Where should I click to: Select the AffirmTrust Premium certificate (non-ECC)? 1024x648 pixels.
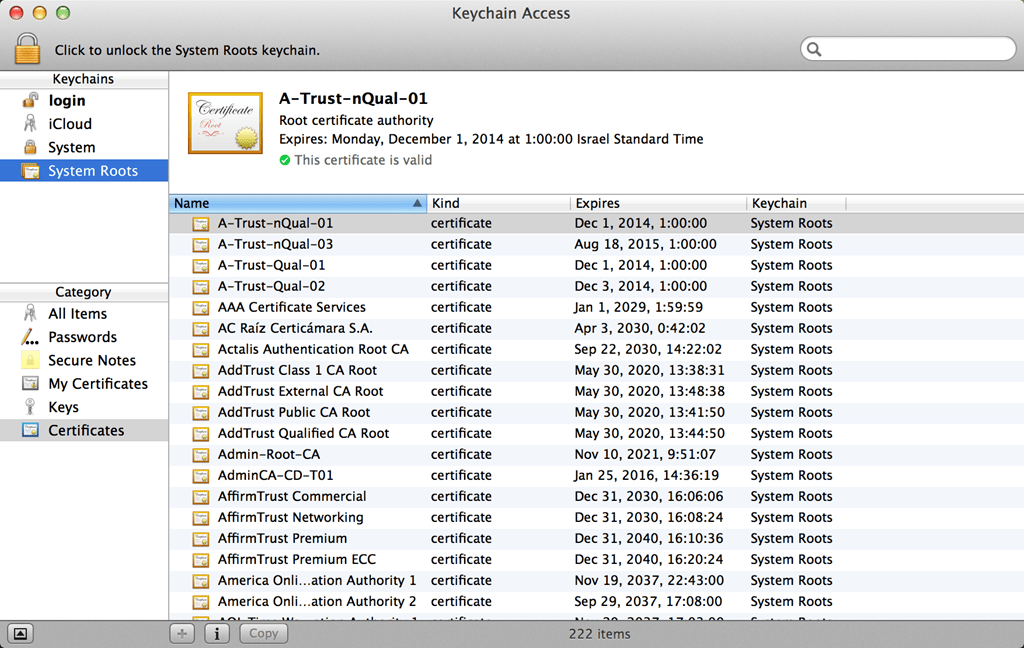click(x=596, y=539)
